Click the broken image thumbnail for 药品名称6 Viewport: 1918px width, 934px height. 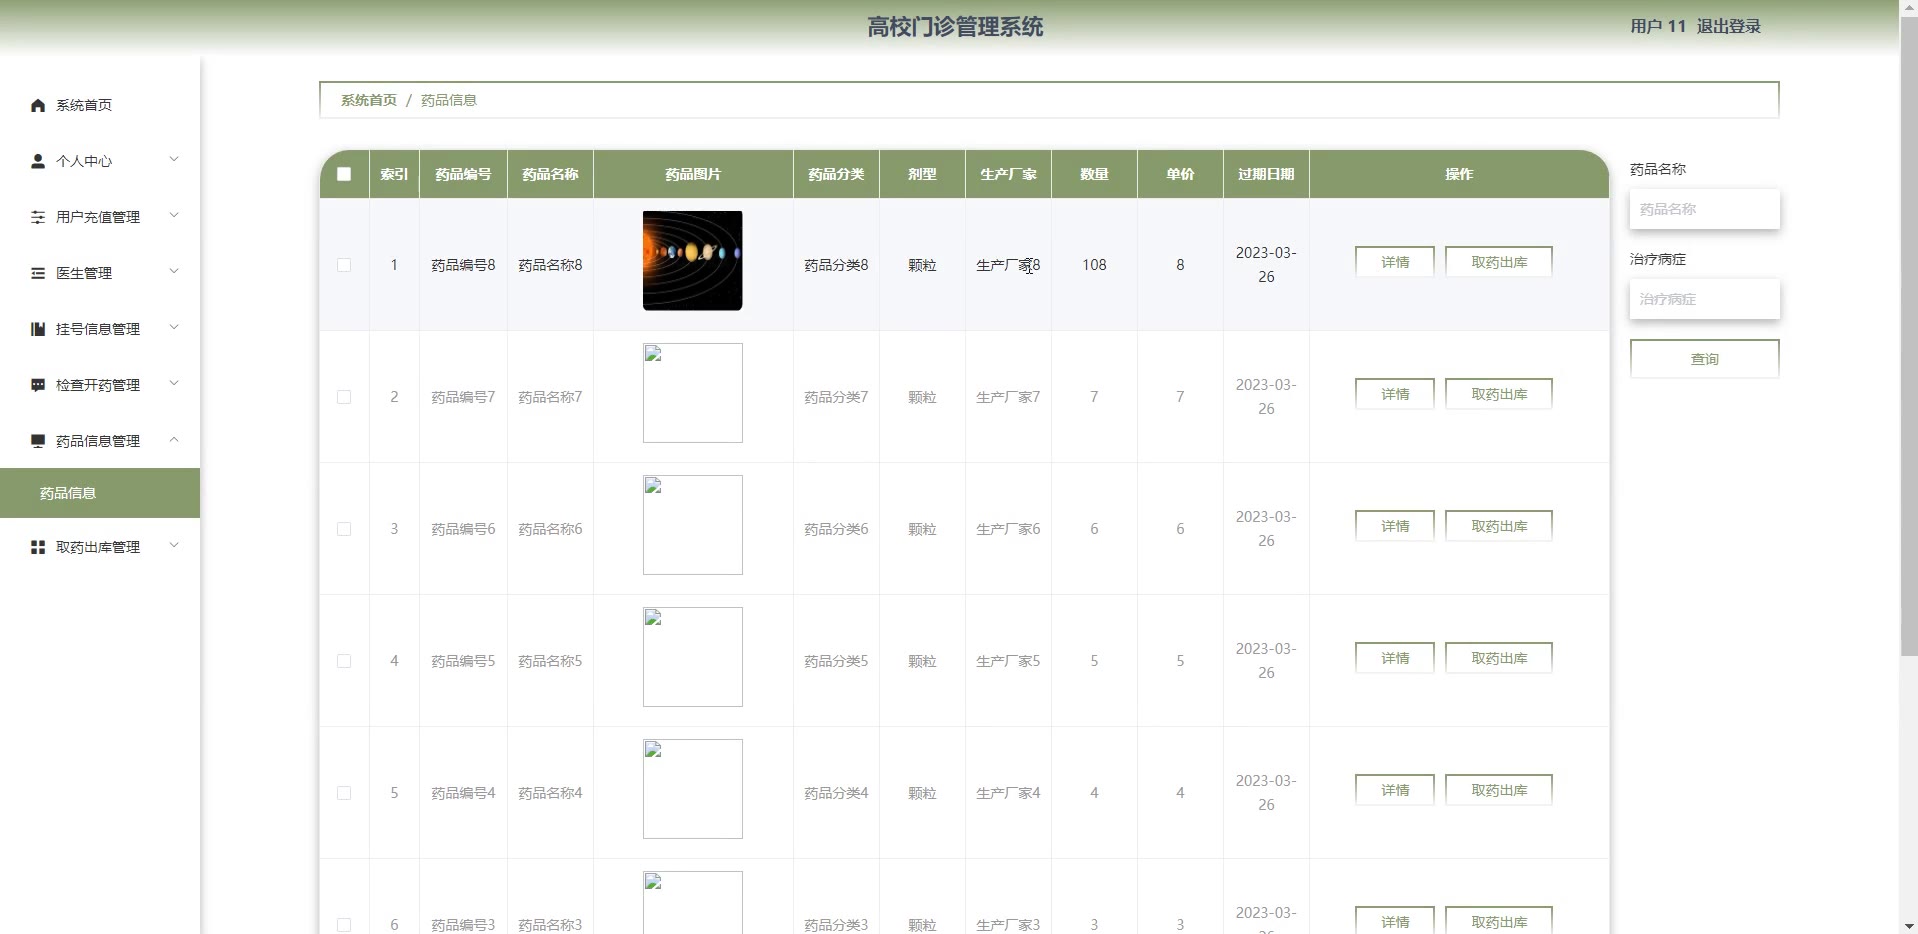(x=693, y=525)
